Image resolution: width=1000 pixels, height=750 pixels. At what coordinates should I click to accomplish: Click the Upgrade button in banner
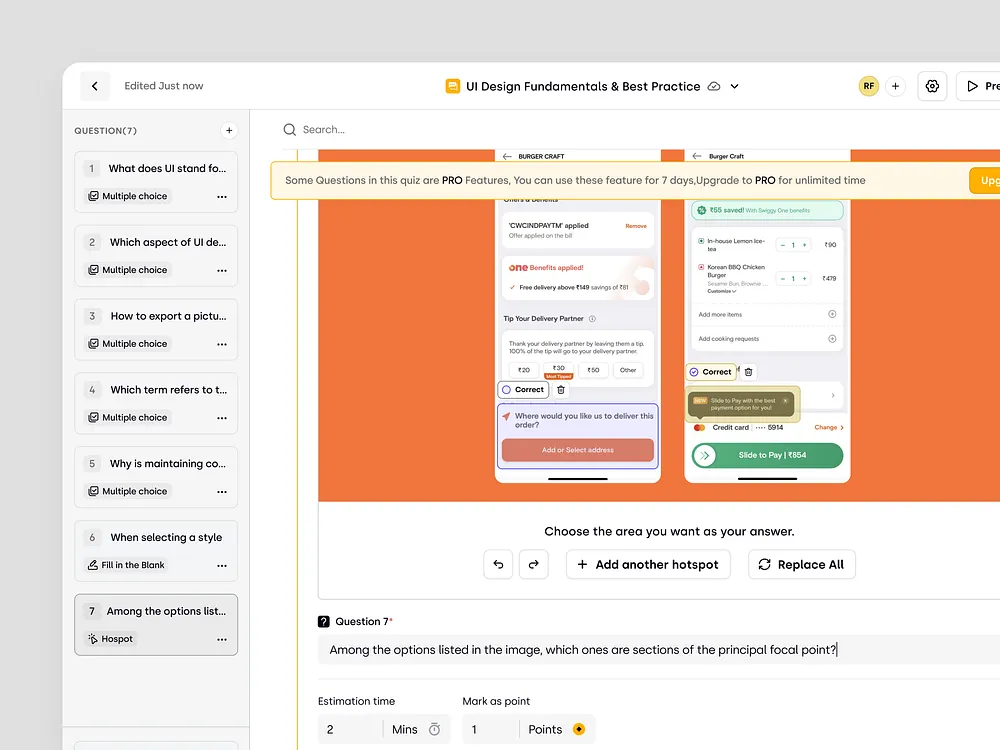[x=985, y=180]
